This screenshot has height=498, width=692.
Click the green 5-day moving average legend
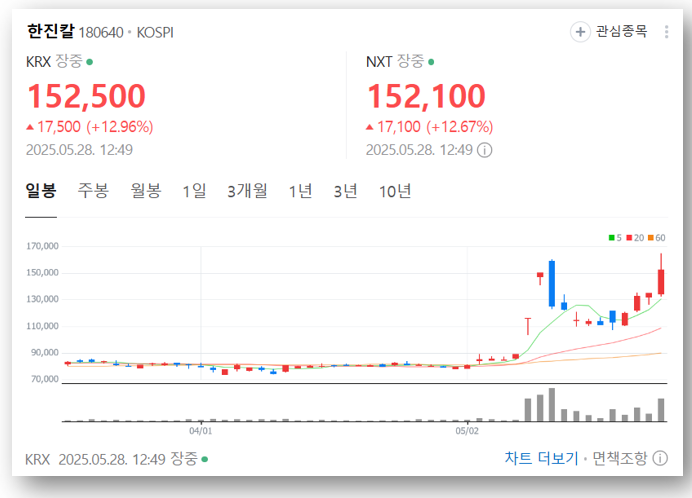(615, 238)
